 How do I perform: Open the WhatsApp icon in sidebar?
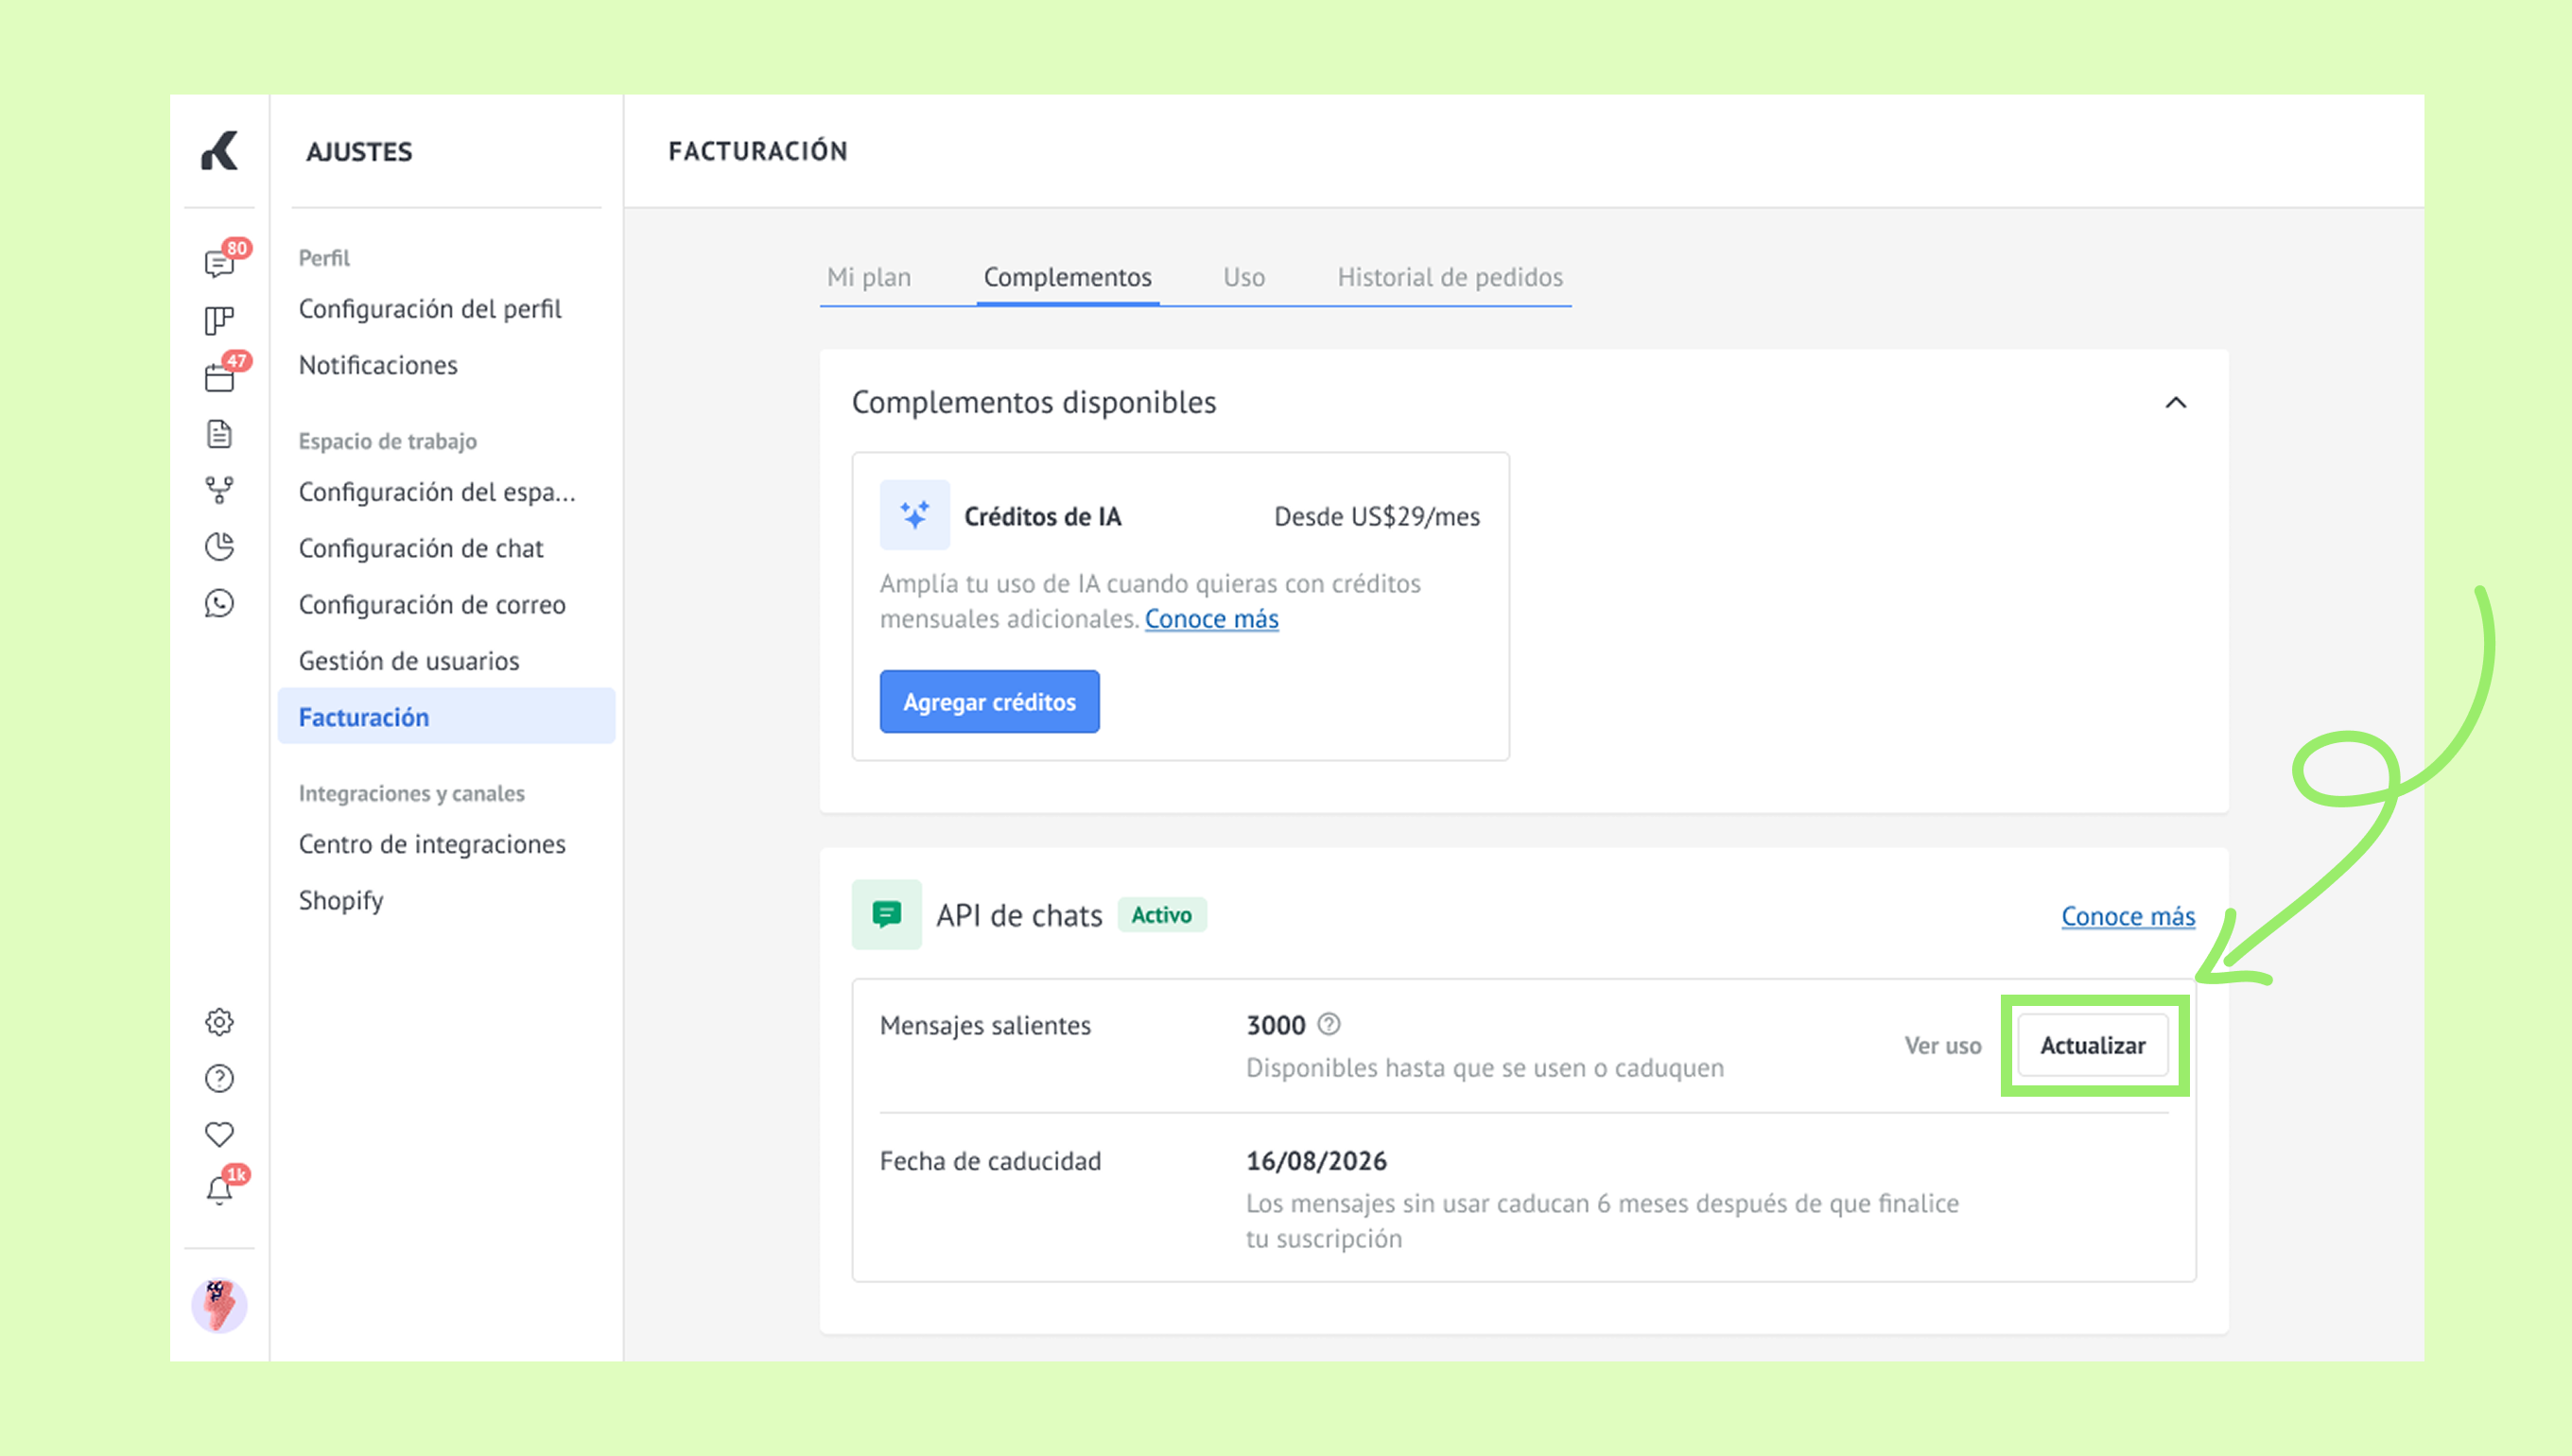tap(220, 603)
